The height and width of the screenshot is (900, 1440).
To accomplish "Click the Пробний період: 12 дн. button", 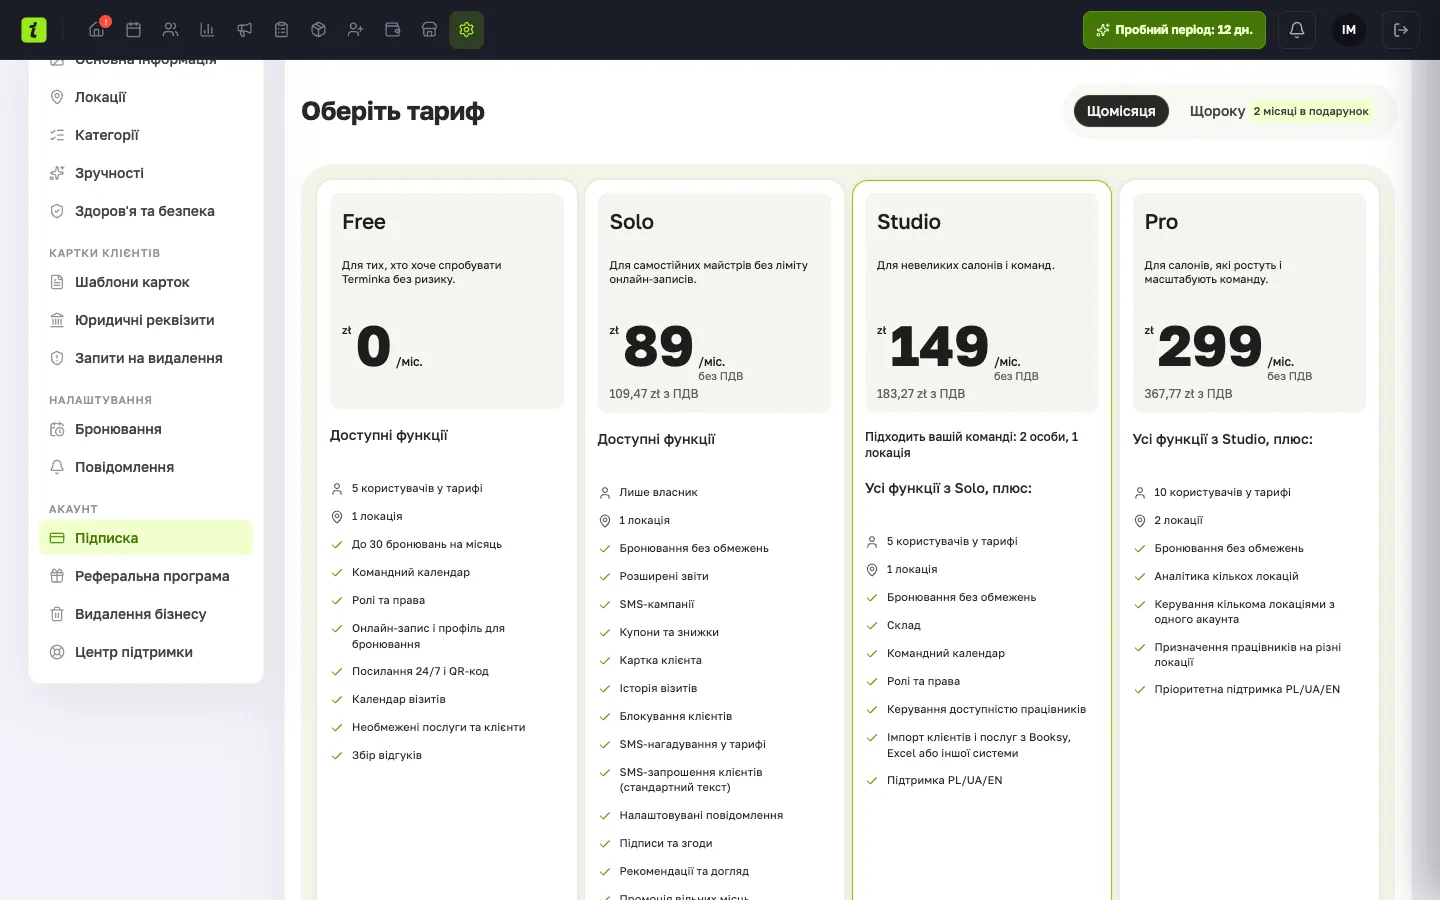I will click(1174, 30).
